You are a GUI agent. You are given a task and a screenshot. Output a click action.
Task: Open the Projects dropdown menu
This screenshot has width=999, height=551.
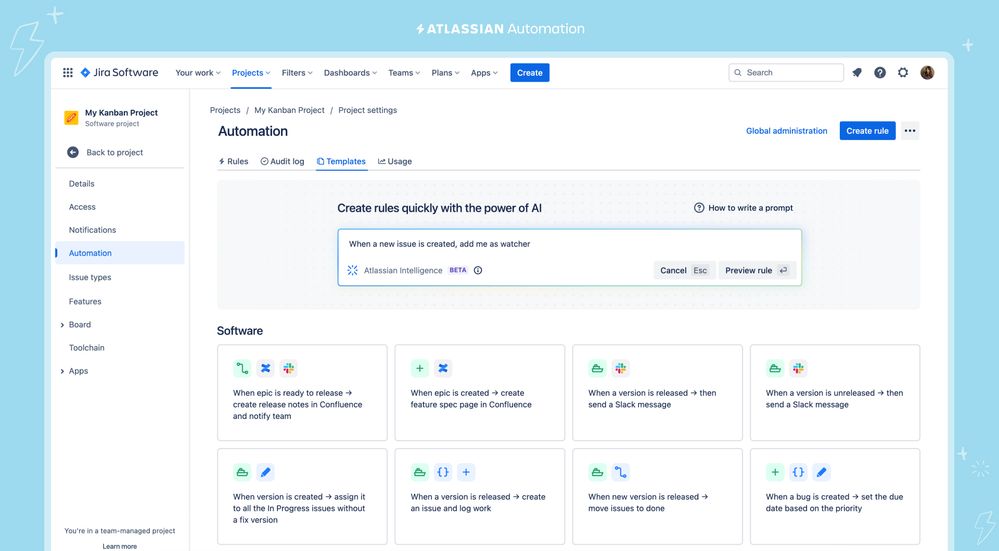(x=251, y=73)
